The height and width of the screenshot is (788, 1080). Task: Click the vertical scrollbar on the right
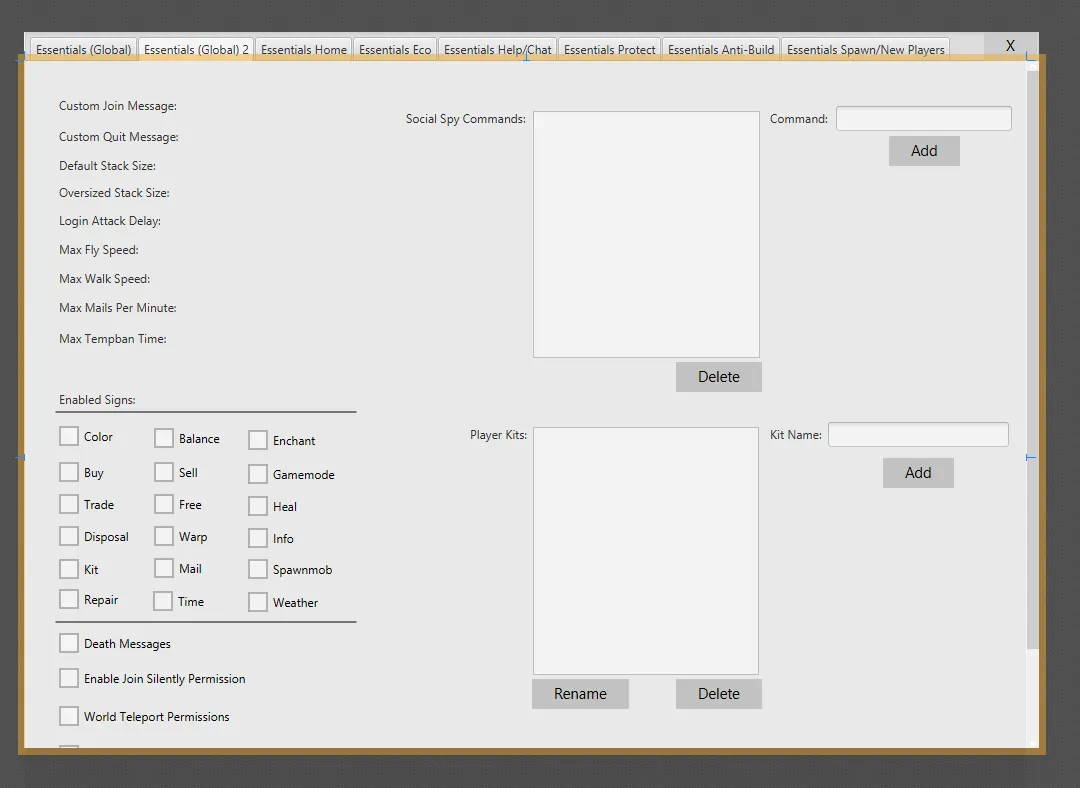point(1032,358)
